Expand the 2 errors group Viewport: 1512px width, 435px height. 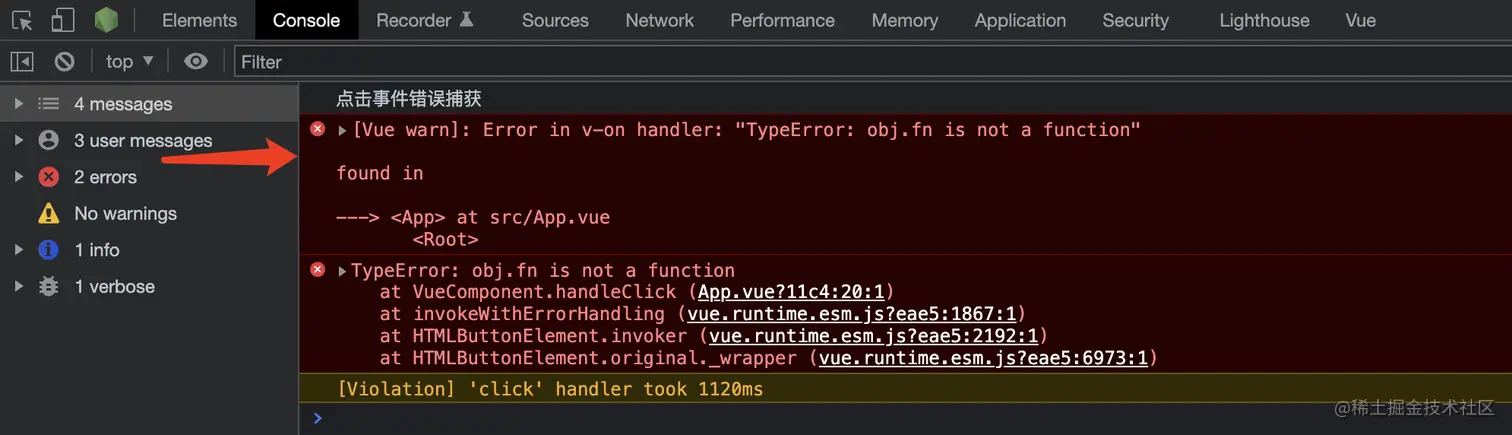[18, 177]
